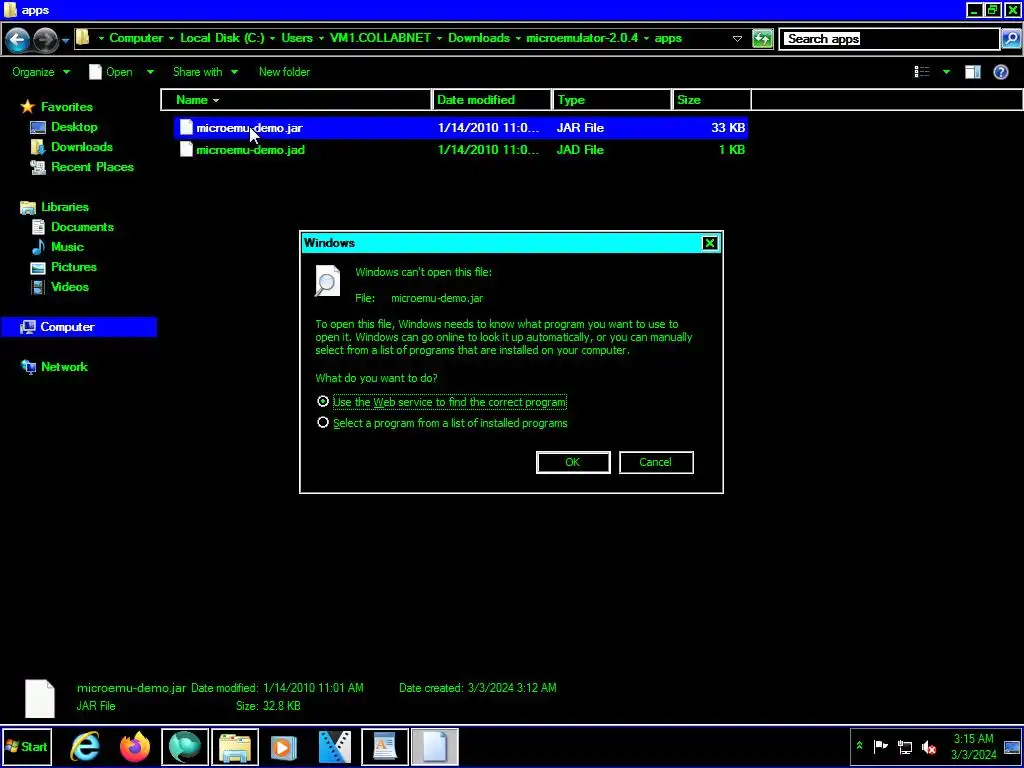Open Music library
Image resolution: width=1024 pixels, height=768 pixels.
click(67, 247)
